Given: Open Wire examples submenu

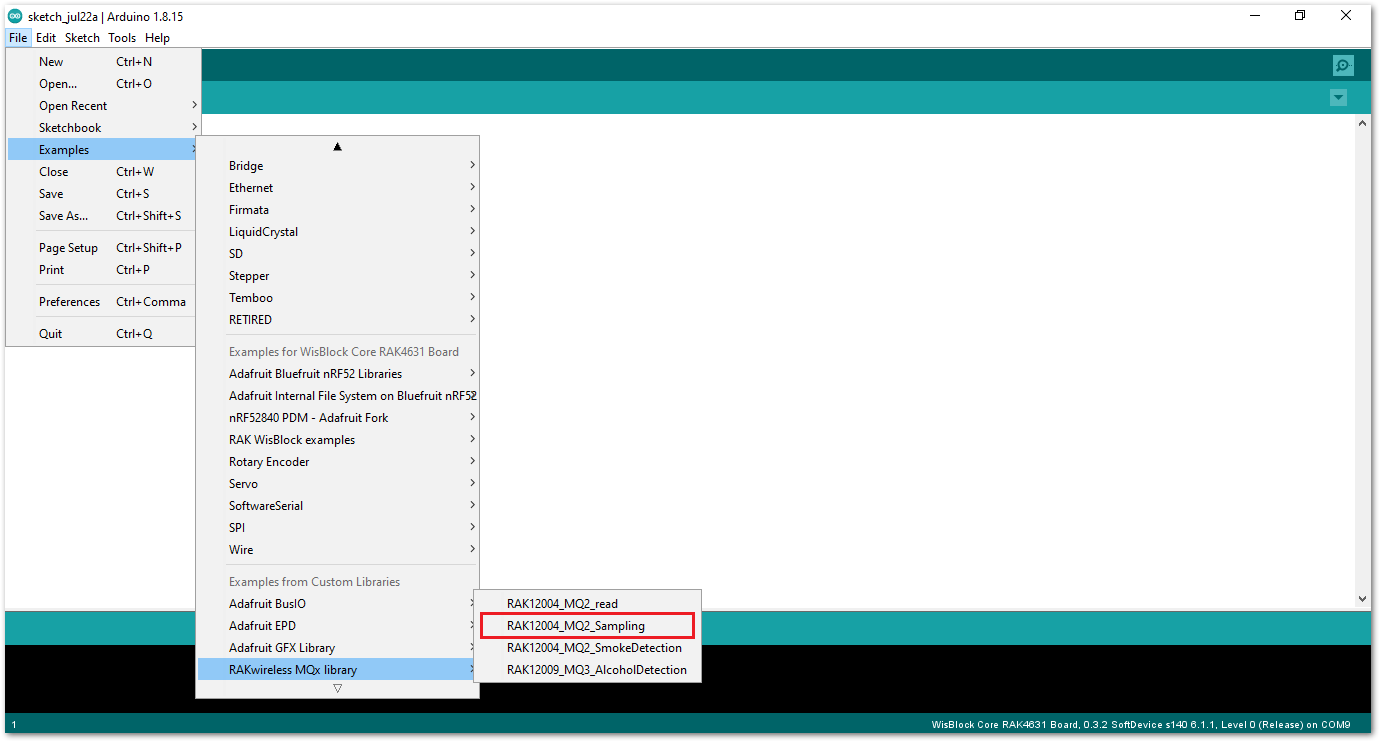Looking at the screenshot, I should (x=338, y=550).
